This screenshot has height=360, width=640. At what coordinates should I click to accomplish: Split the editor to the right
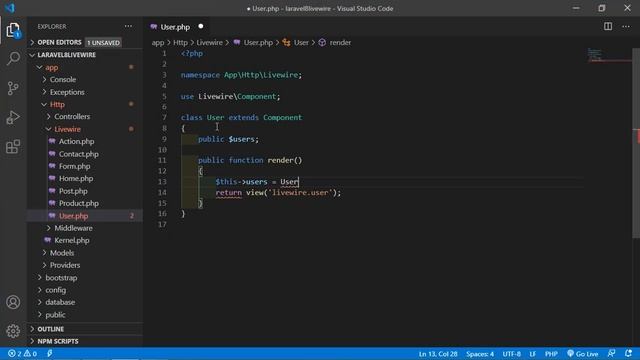[608, 27]
